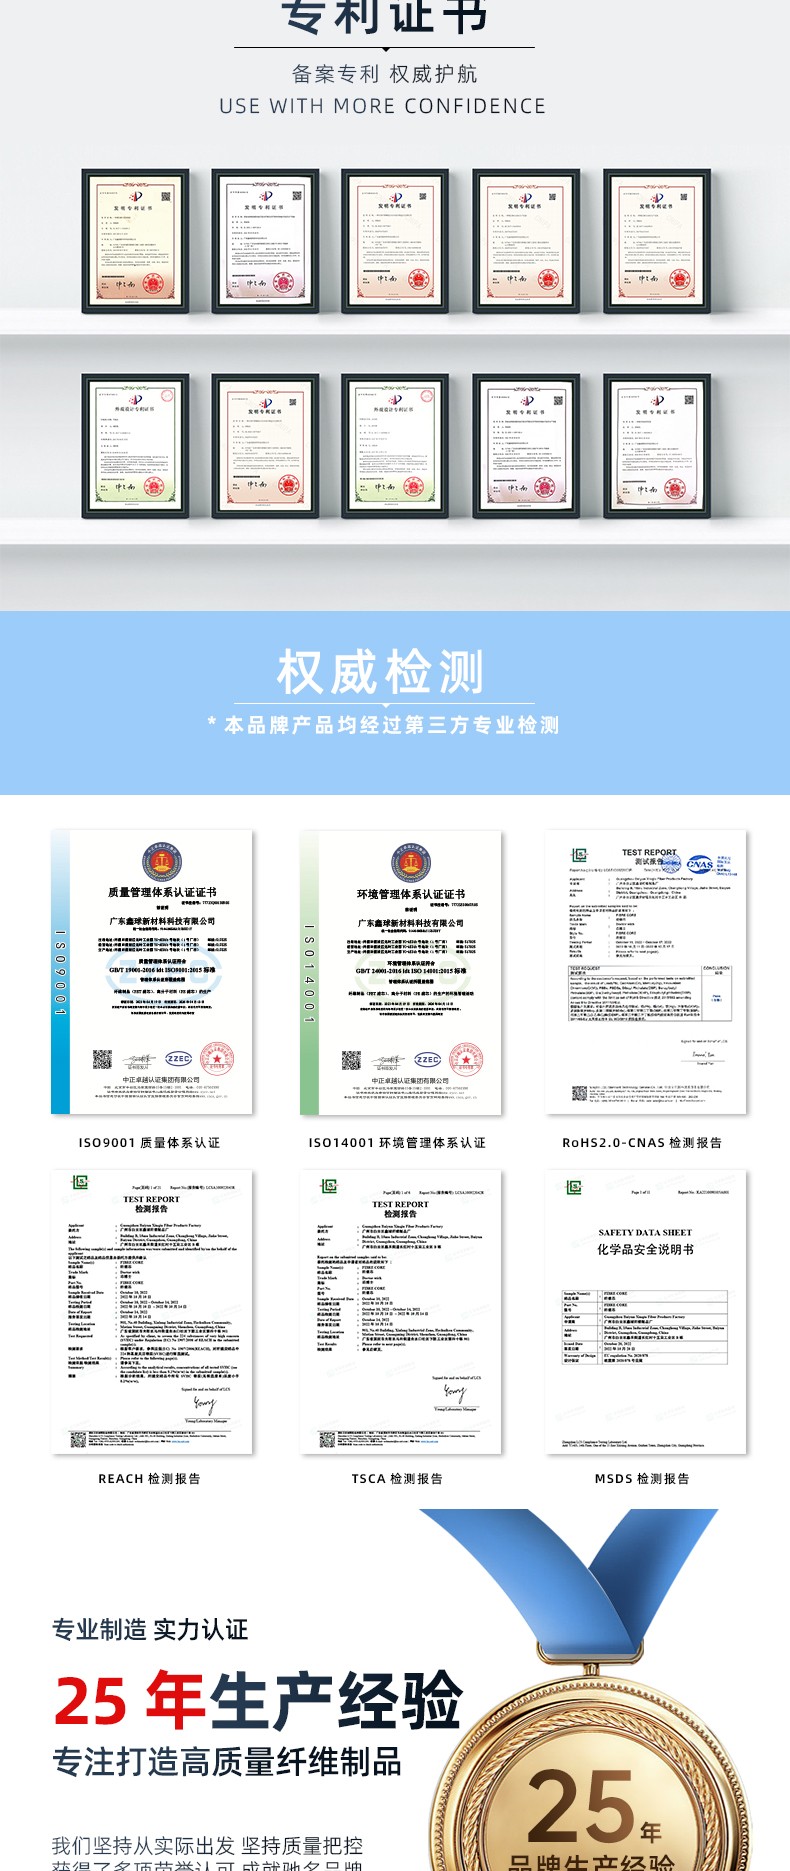Open the TSCA test report image

[x=401, y=1312]
